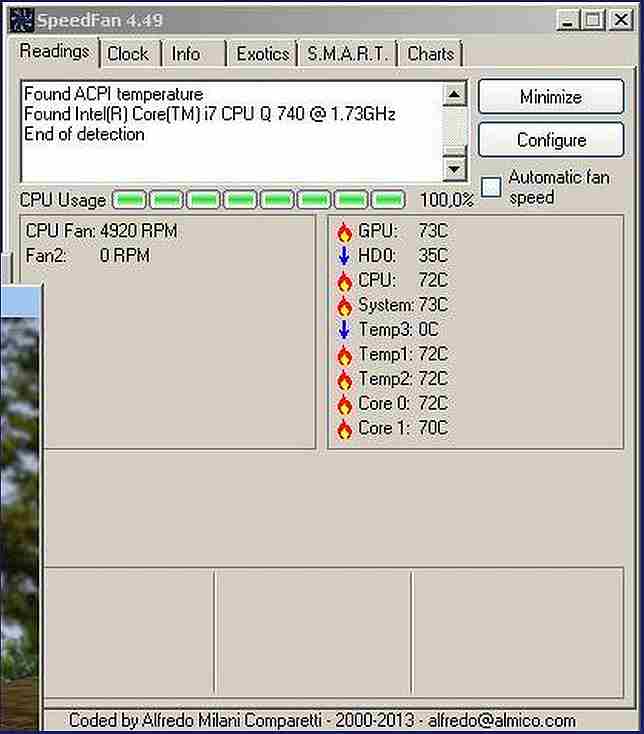644x734 pixels.
Task: Click the '100,0%' CPU usage value
Action: (x=446, y=200)
